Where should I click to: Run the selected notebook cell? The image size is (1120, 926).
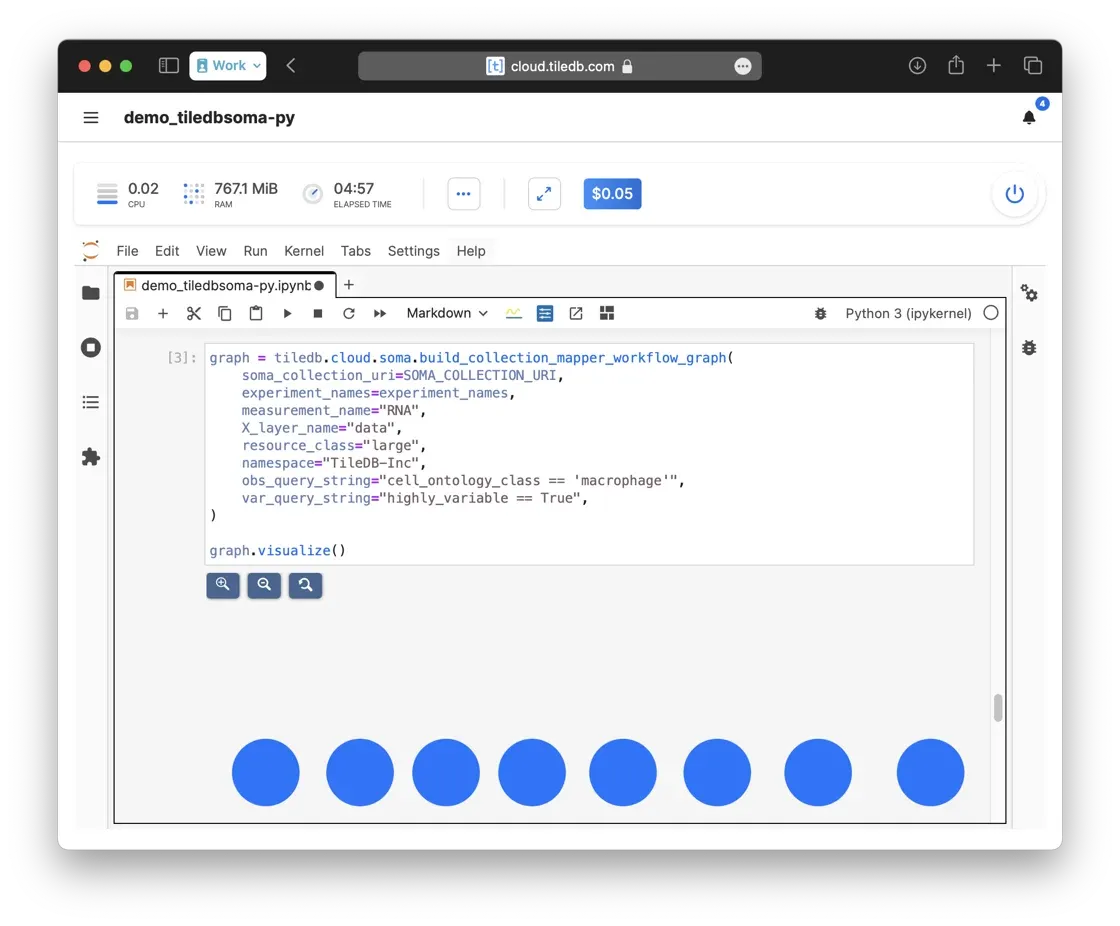coord(287,313)
